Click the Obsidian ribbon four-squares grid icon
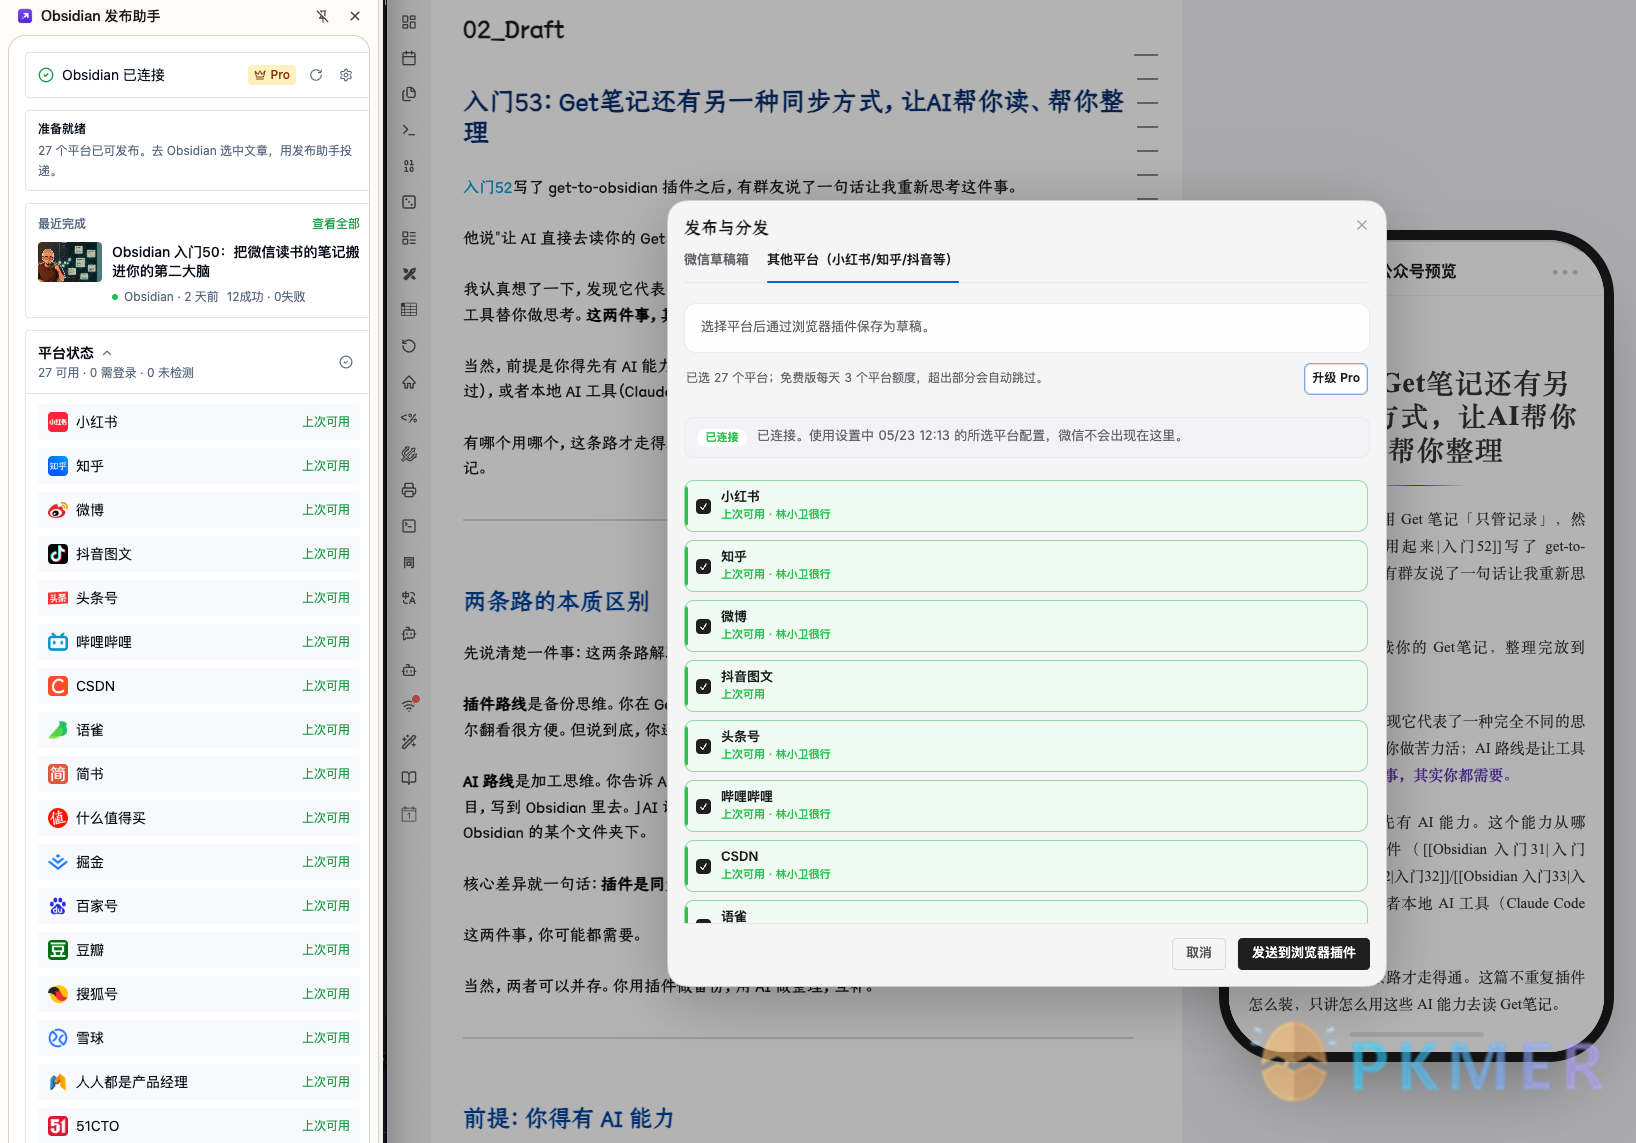This screenshot has width=1636, height=1143. coord(409,22)
